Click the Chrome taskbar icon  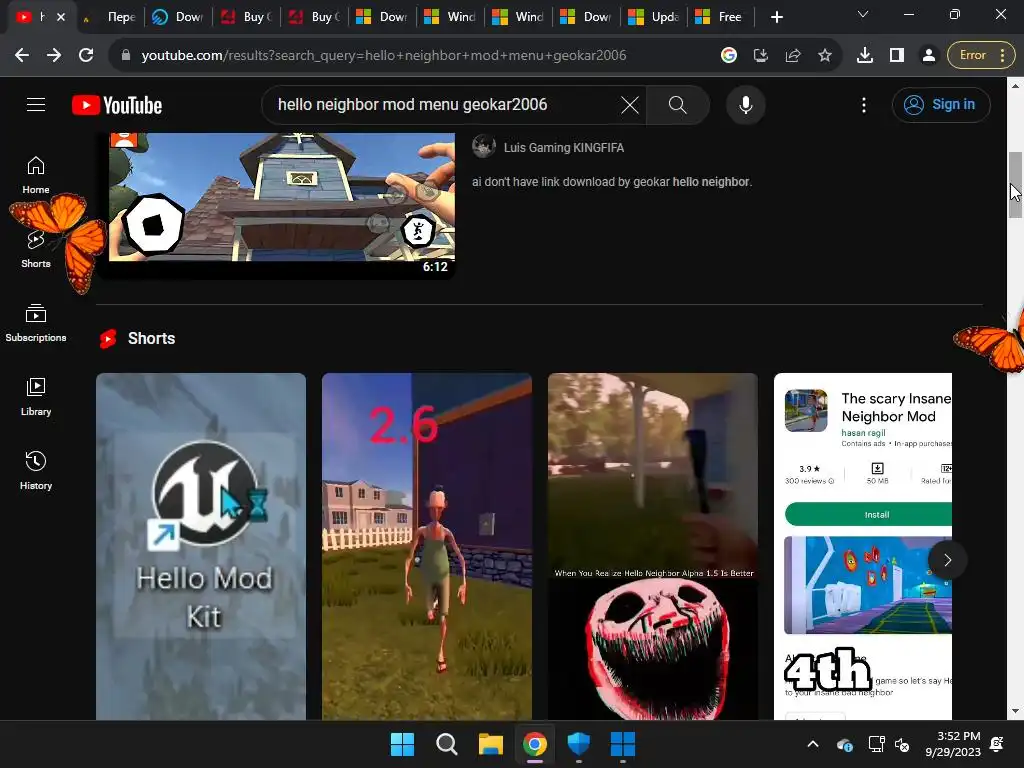535,744
